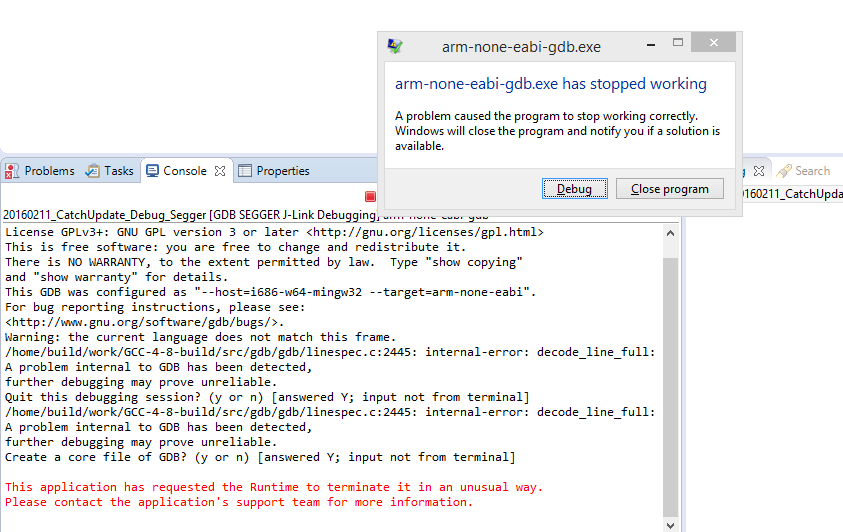Click 'For bug reporting instructions' console line
This screenshot has height=532, width=843.
pyautogui.click(x=155, y=307)
